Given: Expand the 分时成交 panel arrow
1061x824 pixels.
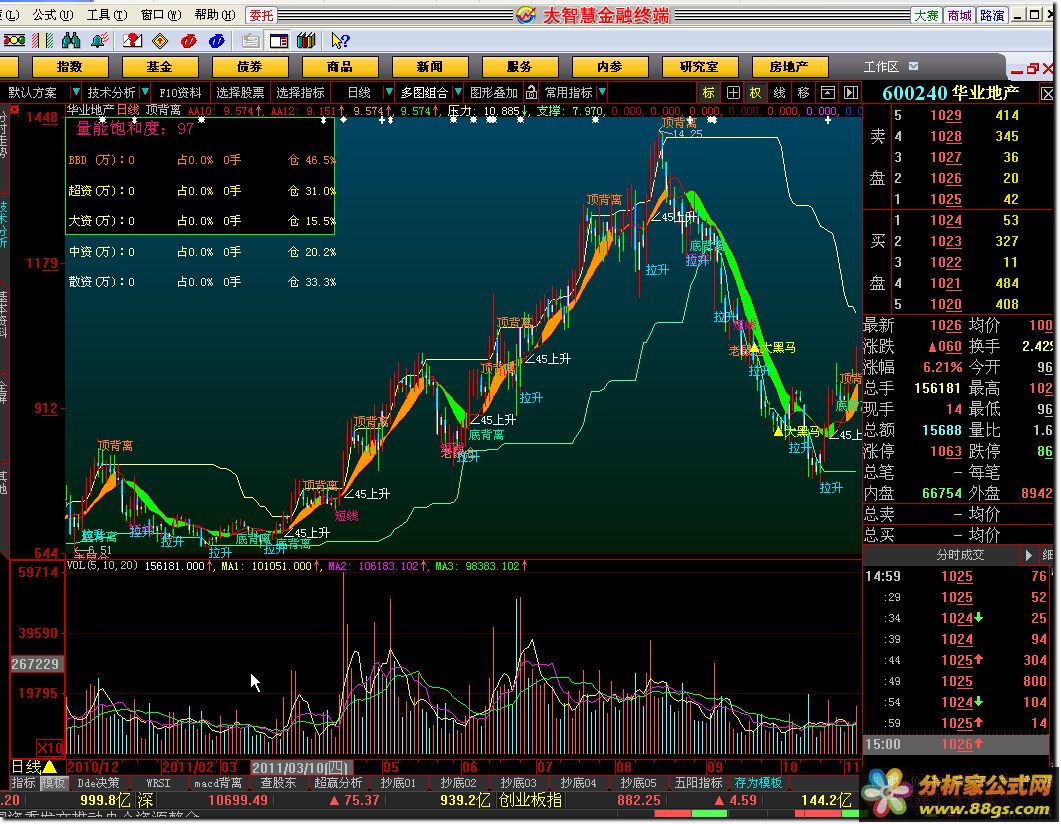Looking at the screenshot, I should [1028, 555].
